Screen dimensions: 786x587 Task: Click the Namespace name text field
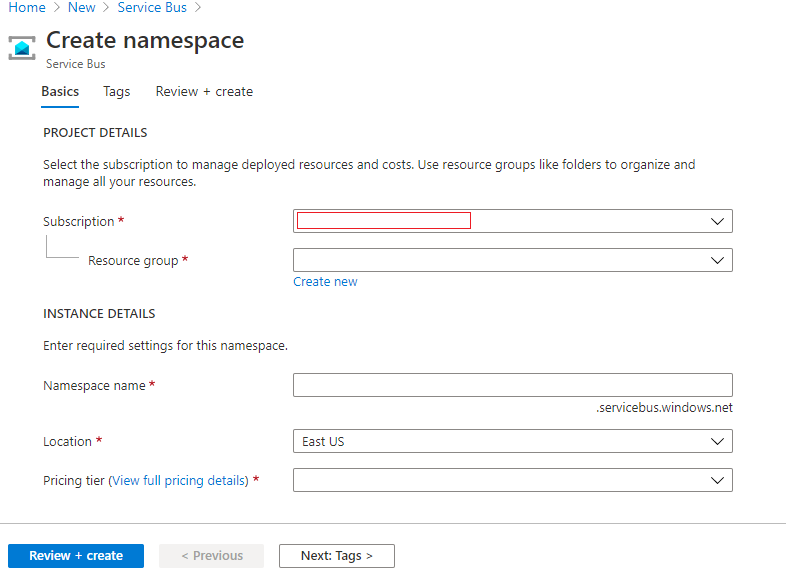pos(512,385)
